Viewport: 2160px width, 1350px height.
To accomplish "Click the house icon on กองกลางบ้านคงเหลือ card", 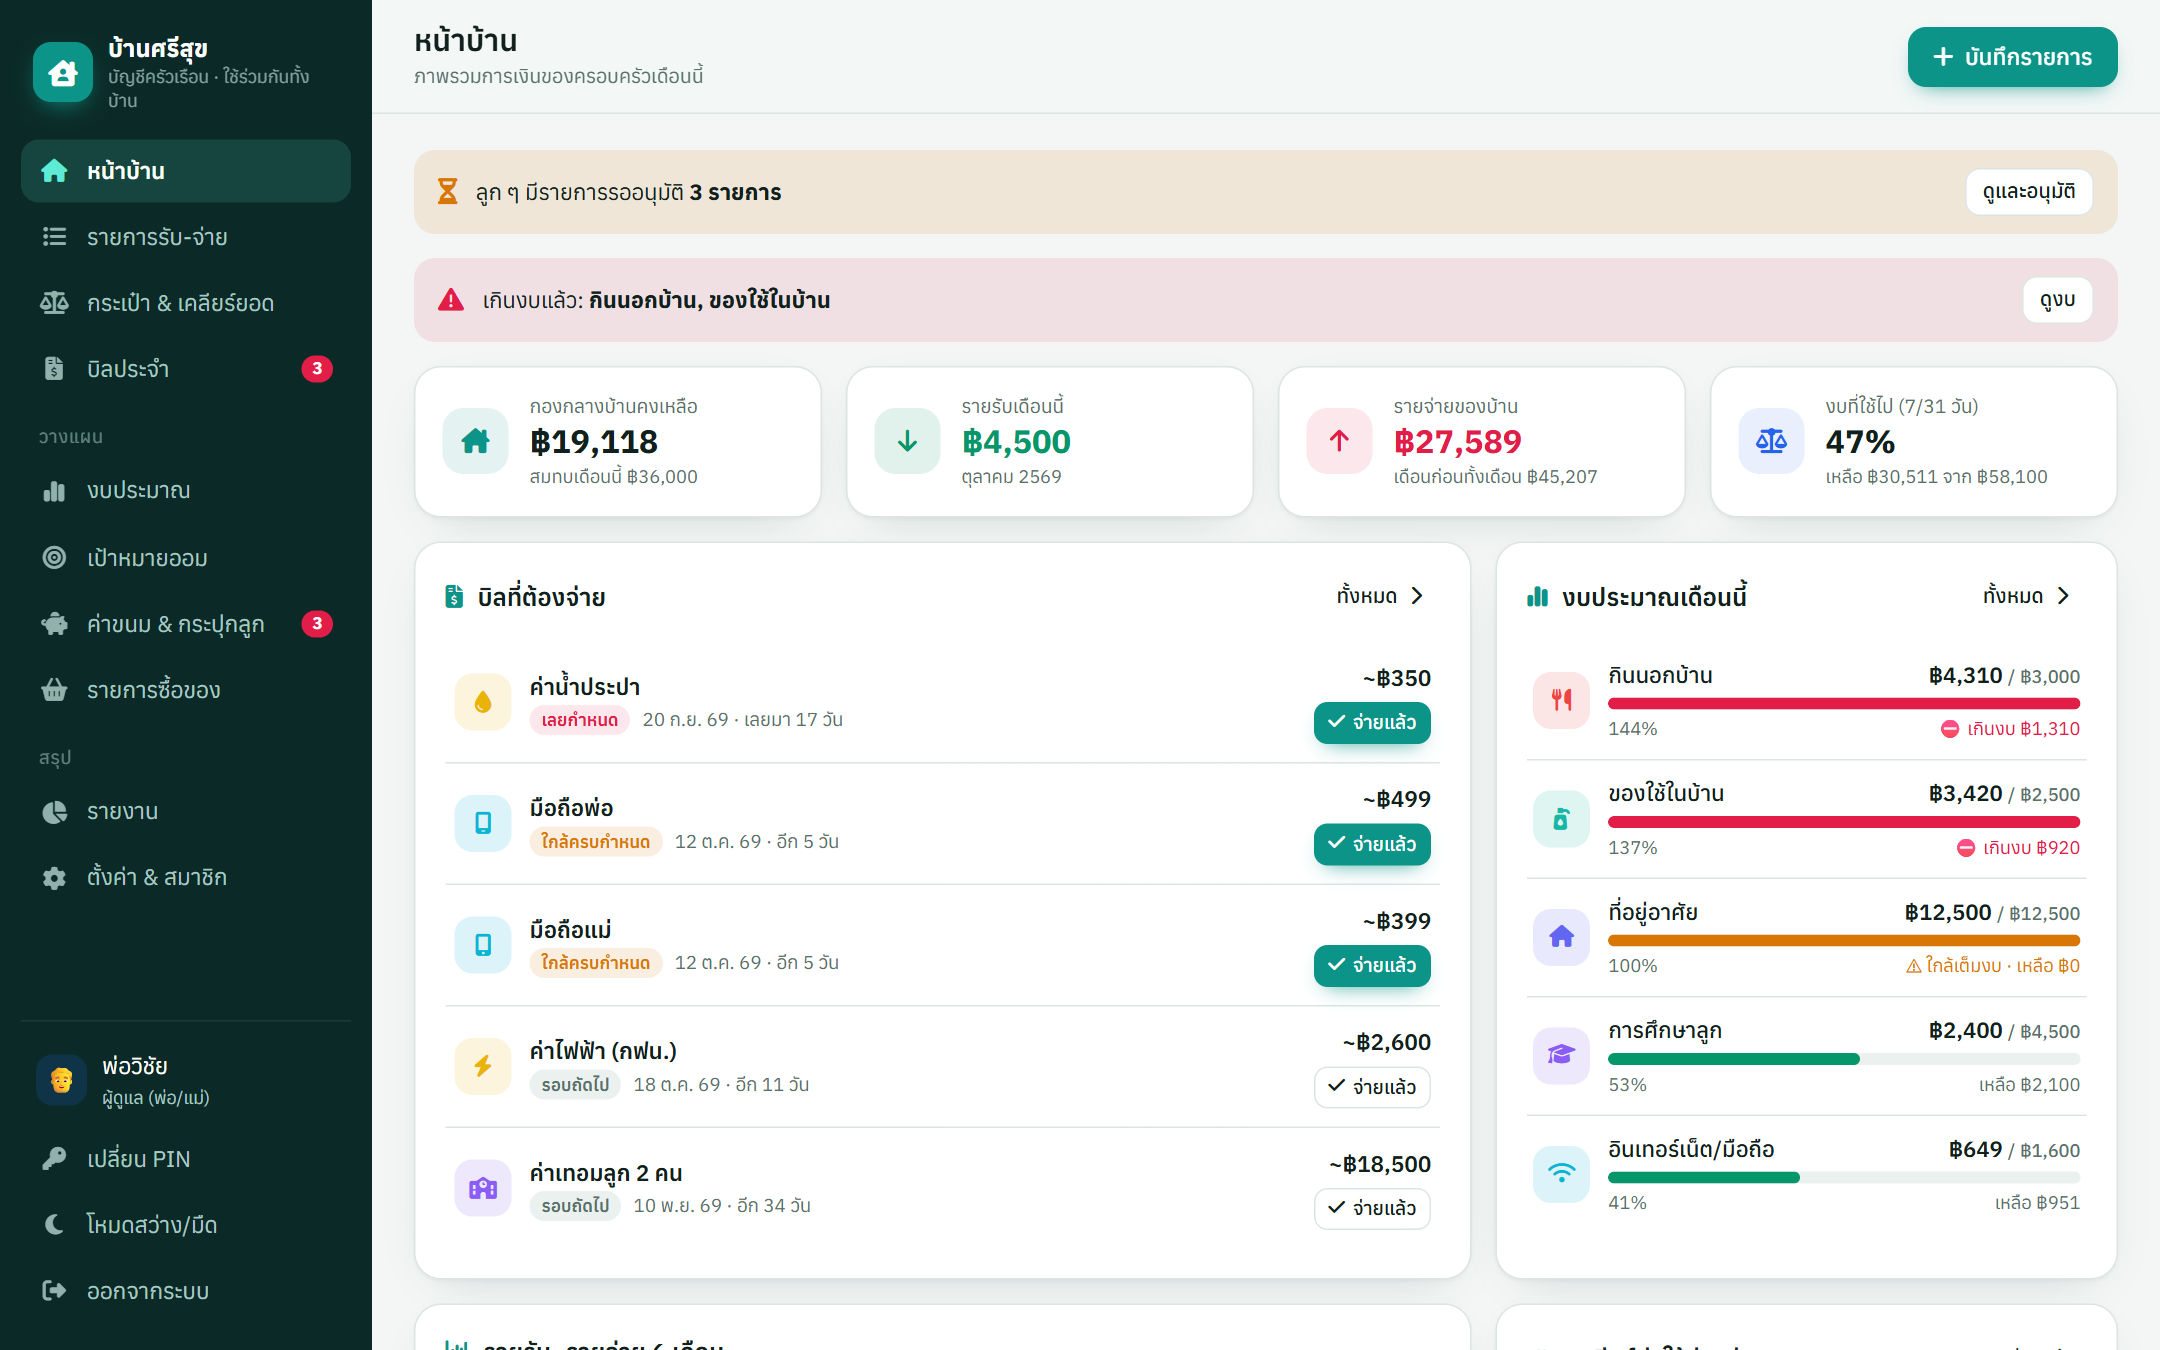I will click(476, 441).
